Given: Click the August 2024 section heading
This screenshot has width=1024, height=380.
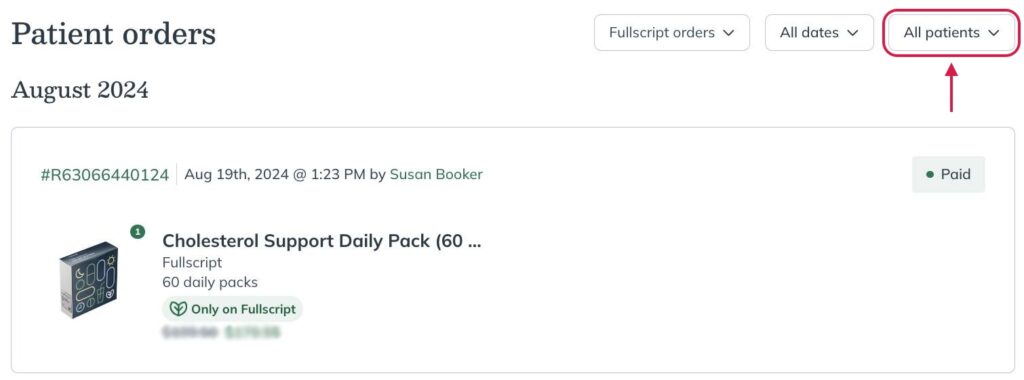Looking at the screenshot, I should [80, 90].
